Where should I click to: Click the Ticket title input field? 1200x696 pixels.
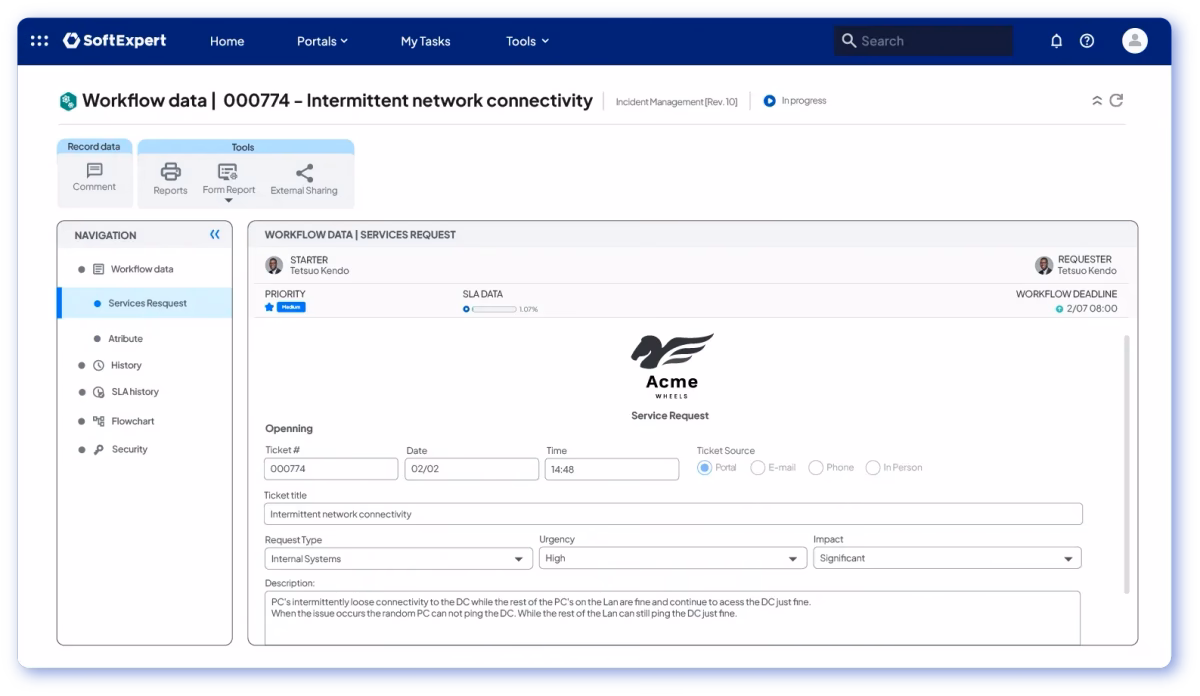pyautogui.click(x=673, y=514)
